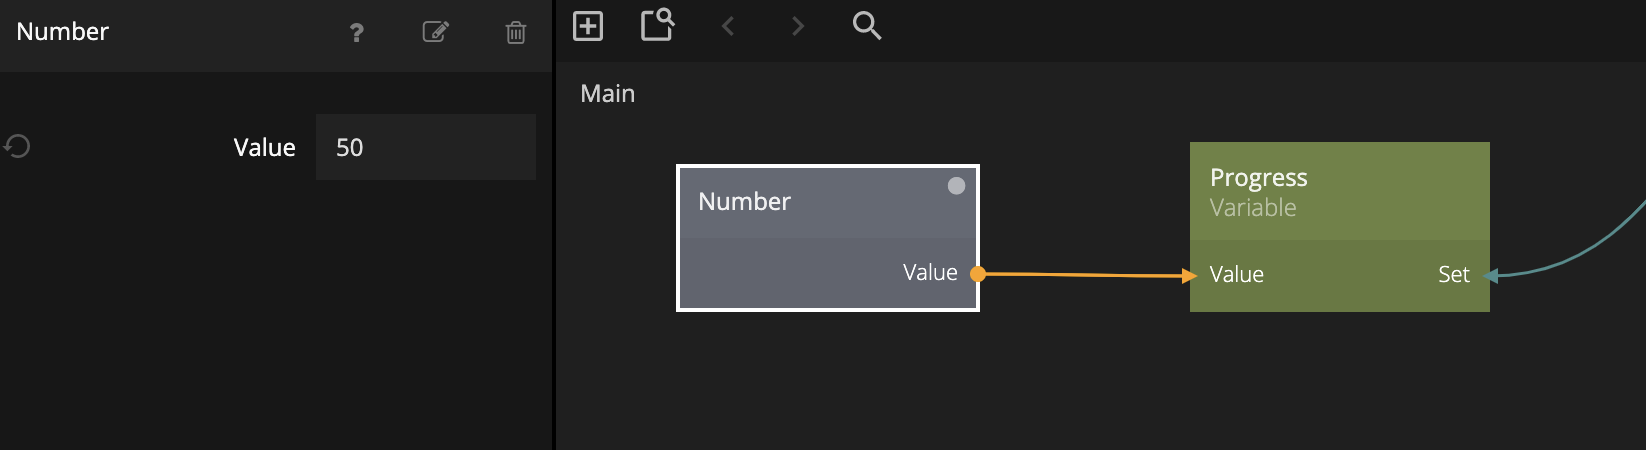Click the Number title in property panel
Image resolution: width=1646 pixels, height=450 pixels.
click(63, 32)
